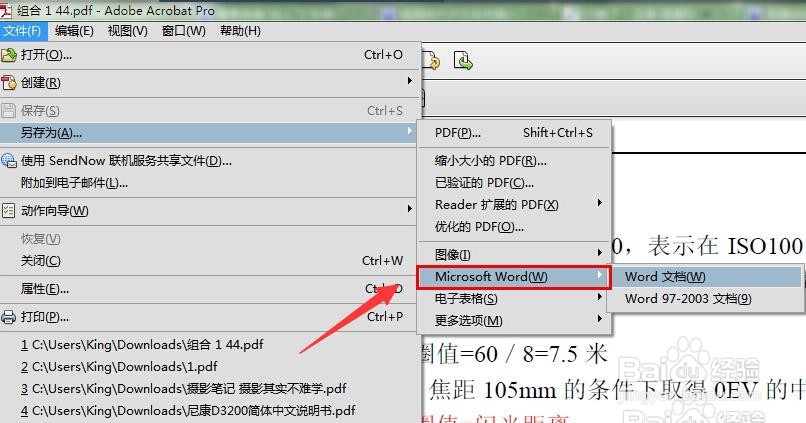
Task: Open the 文件(F) menu
Action: click(22, 31)
